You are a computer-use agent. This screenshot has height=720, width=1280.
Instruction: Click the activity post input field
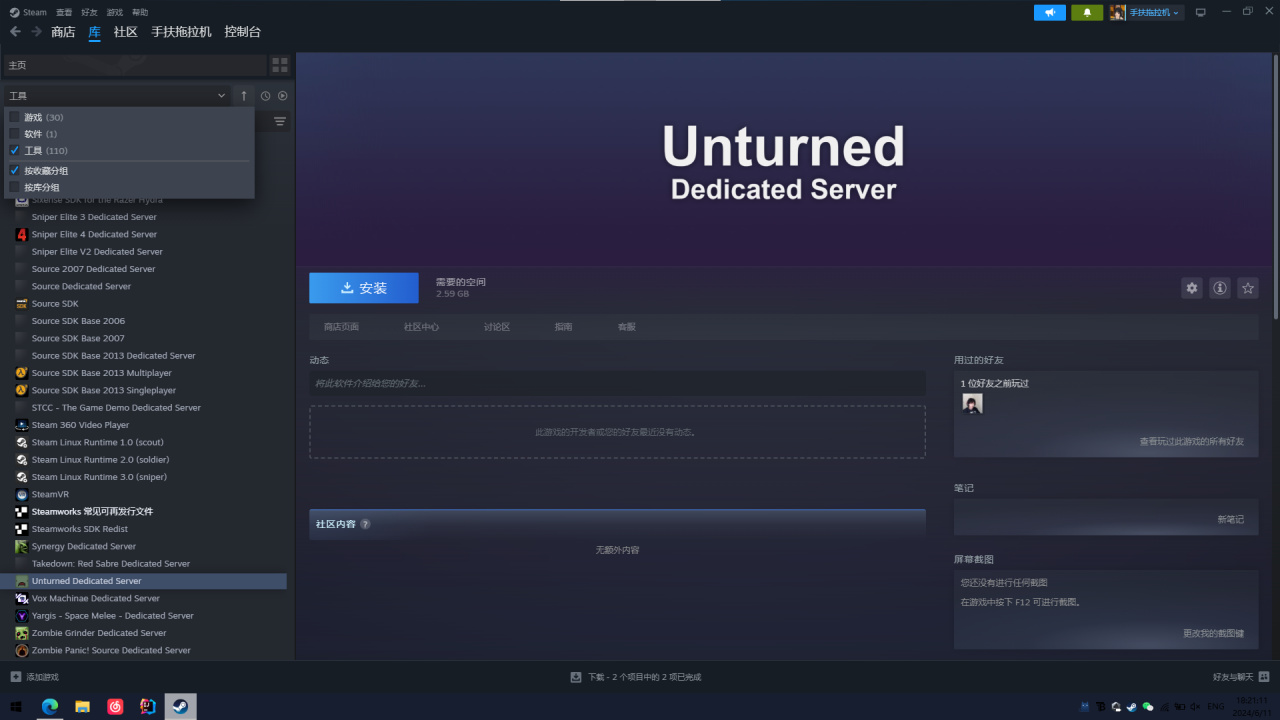click(617, 383)
